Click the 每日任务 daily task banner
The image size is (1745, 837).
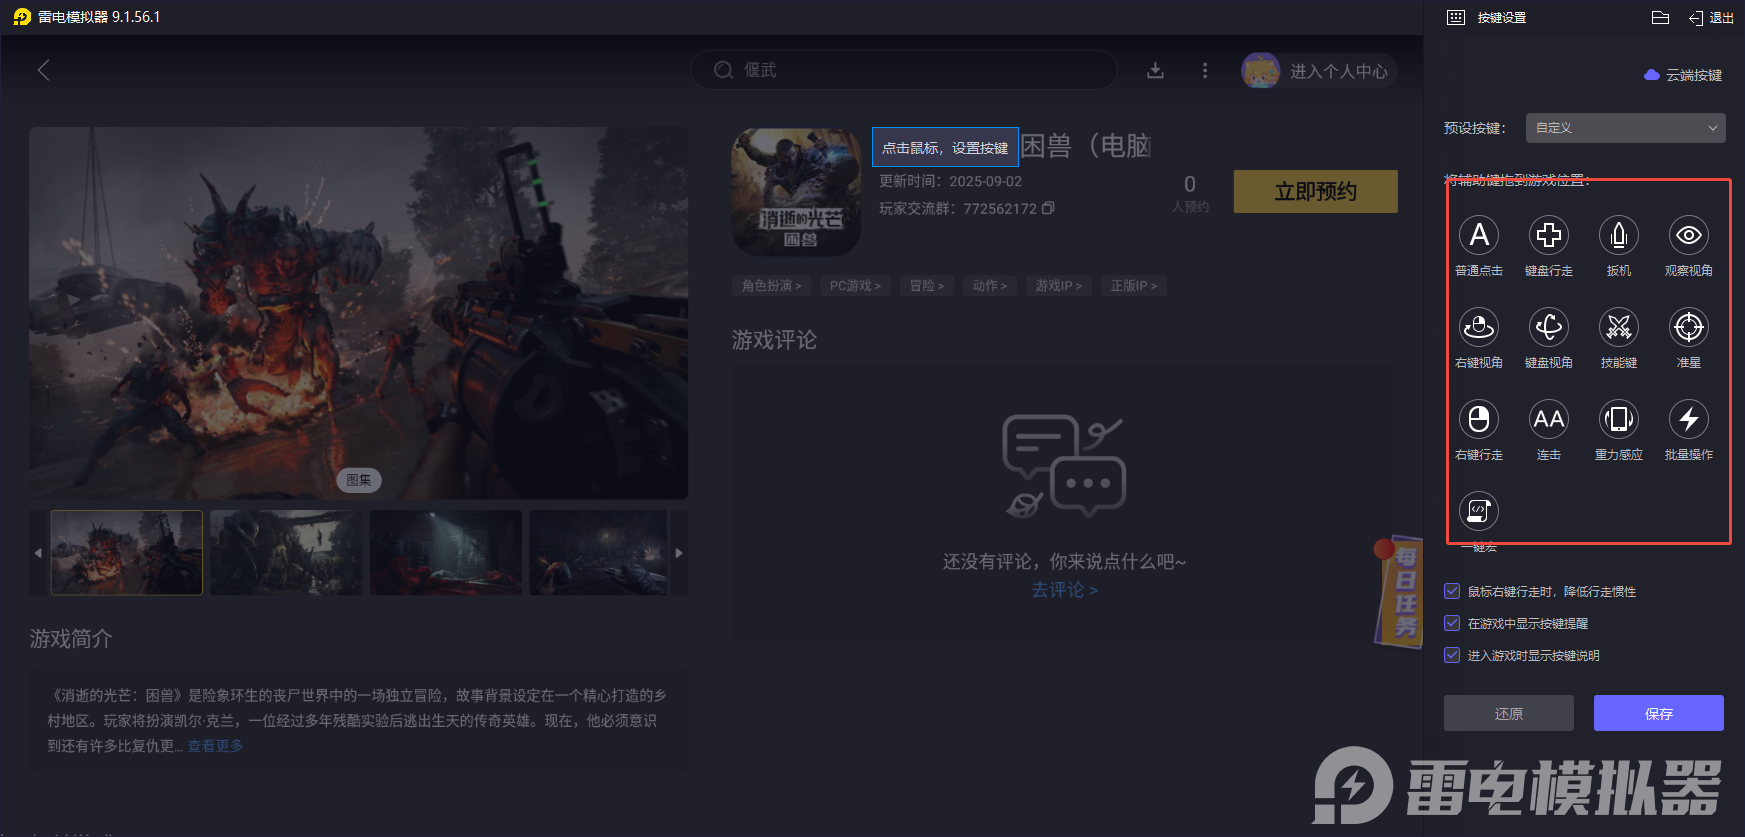point(1402,592)
